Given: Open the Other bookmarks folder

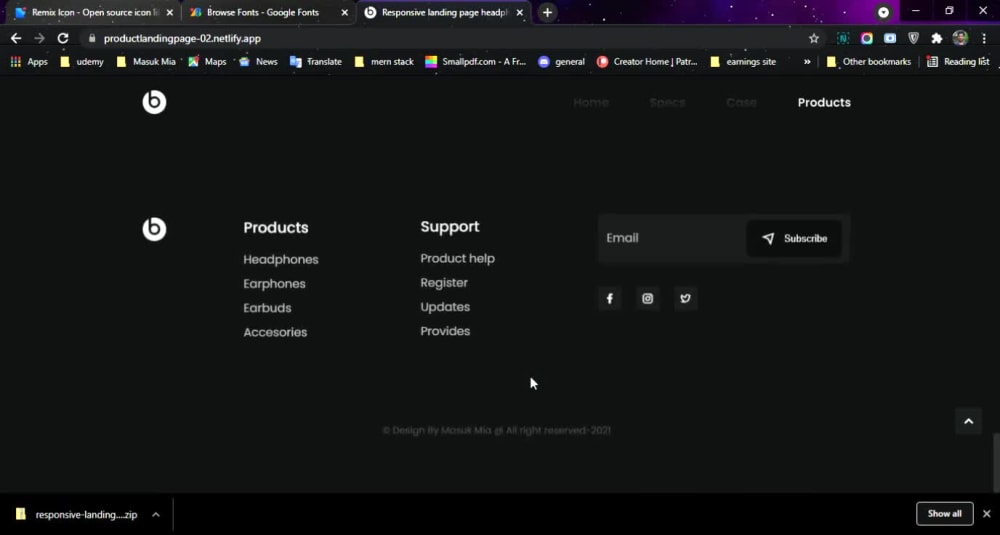Looking at the screenshot, I should click(x=869, y=62).
